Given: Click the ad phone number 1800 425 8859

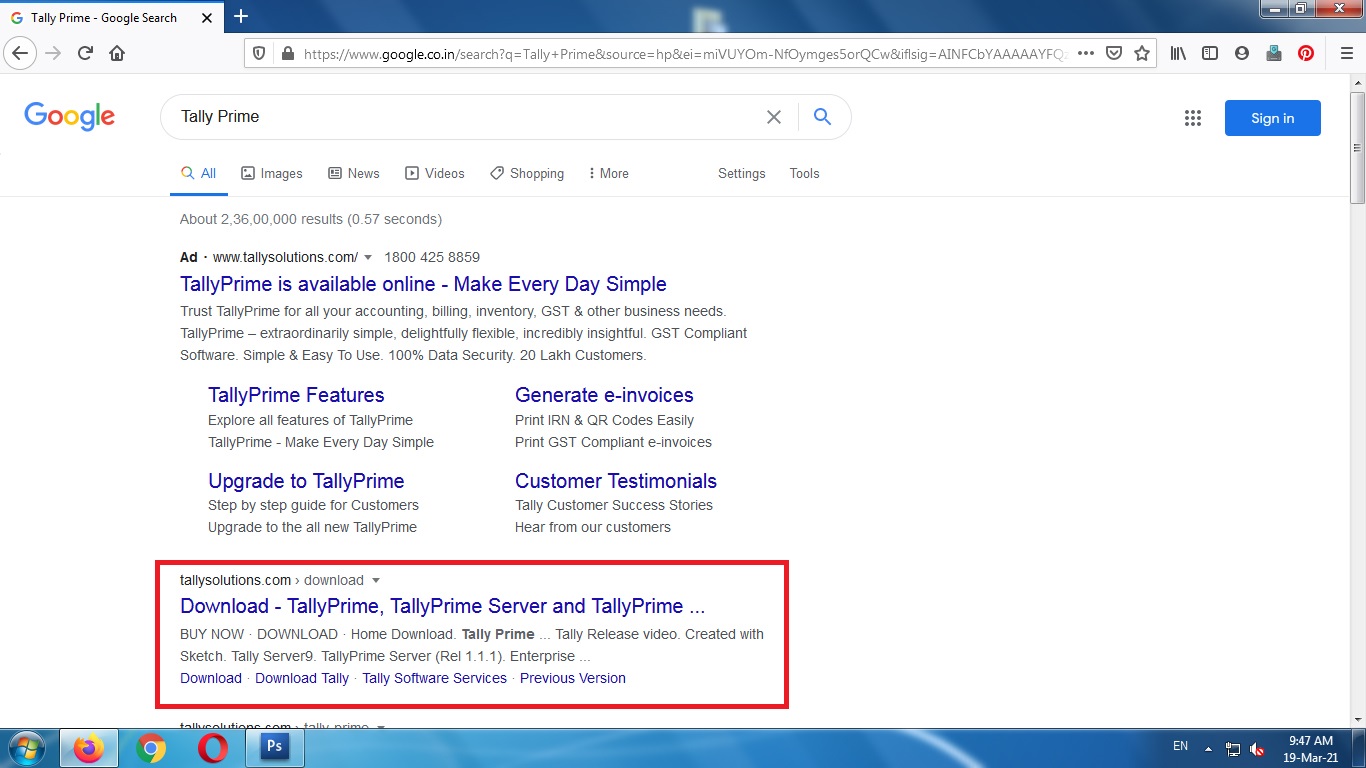Looking at the screenshot, I should (x=432, y=257).
